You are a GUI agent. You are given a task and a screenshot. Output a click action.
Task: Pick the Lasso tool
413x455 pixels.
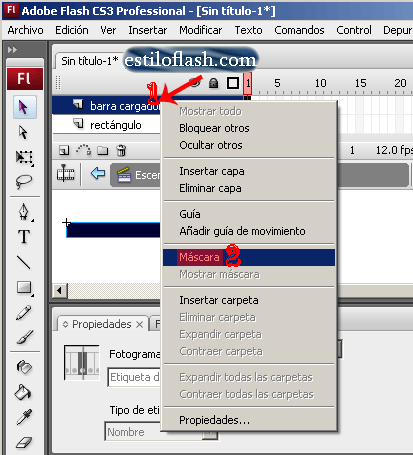tap(24, 182)
